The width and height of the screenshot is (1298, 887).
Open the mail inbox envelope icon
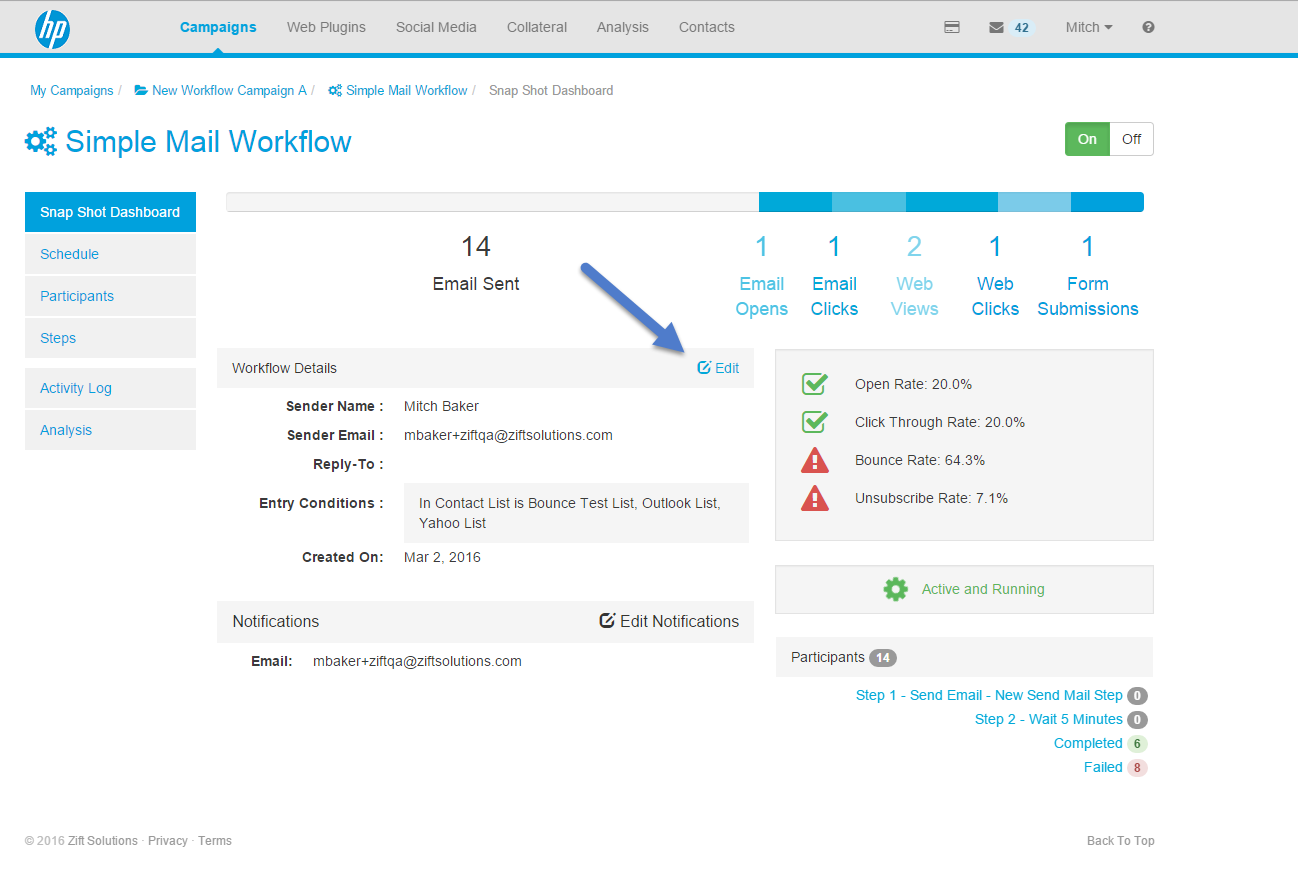pos(996,28)
